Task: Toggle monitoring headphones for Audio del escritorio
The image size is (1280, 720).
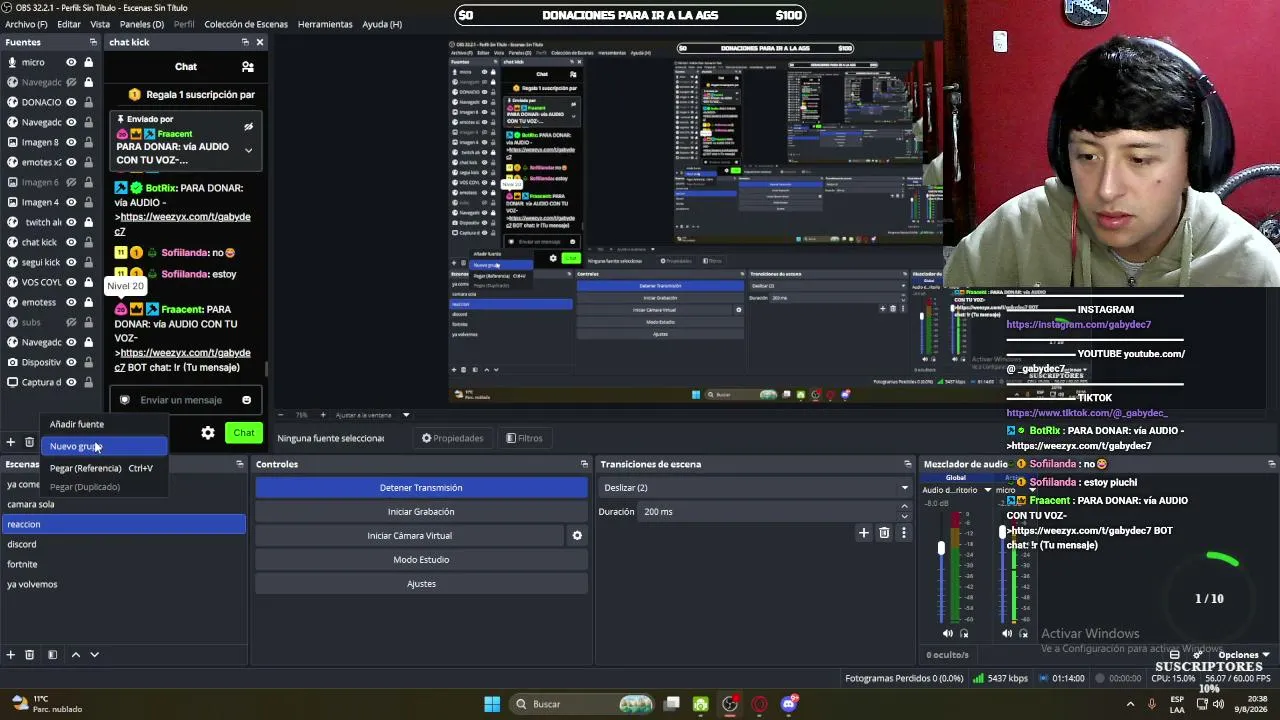Action: point(964,633)
